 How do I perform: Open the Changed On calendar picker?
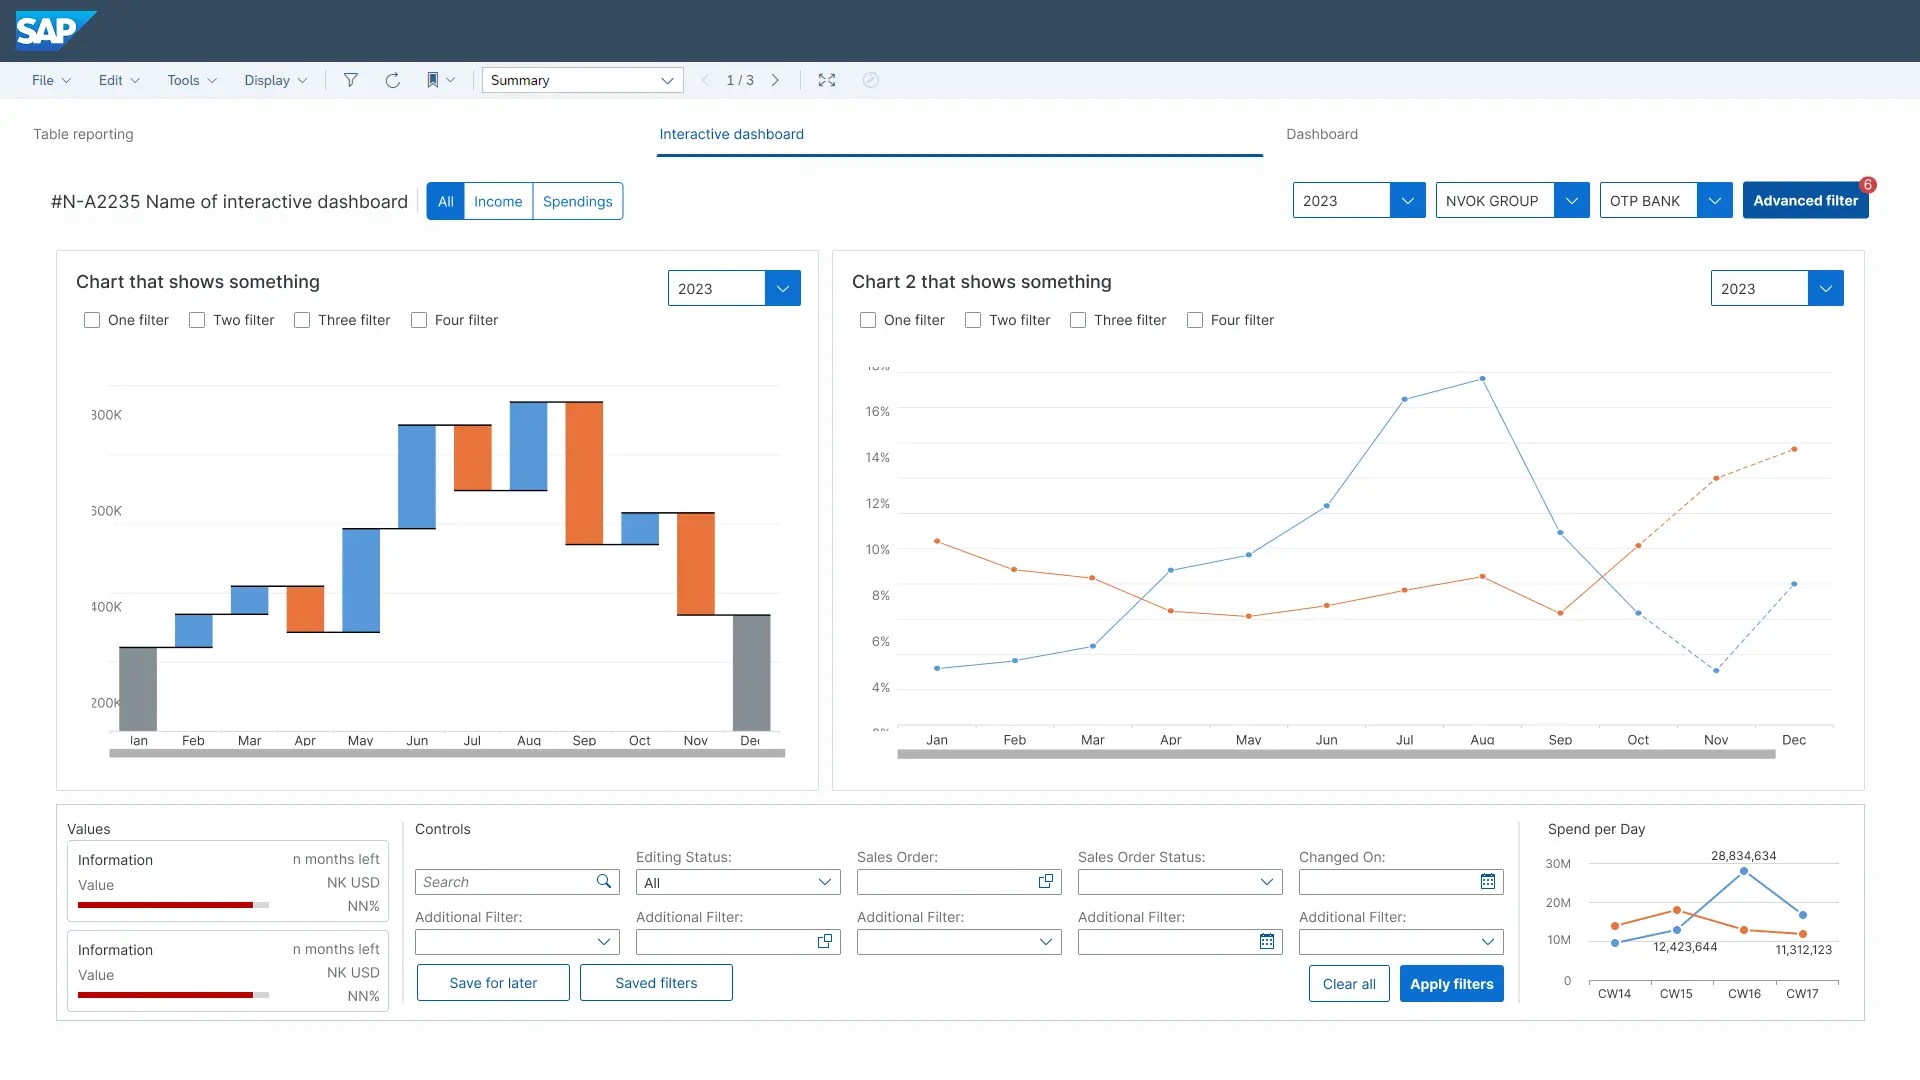point(1488,882)
